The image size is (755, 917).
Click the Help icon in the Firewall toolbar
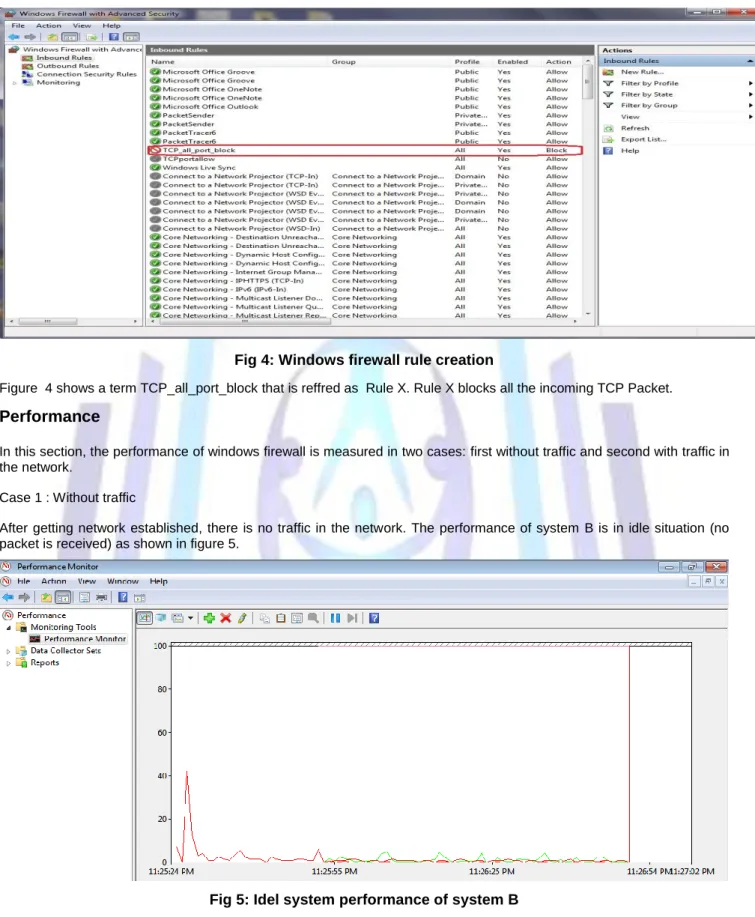113,36
